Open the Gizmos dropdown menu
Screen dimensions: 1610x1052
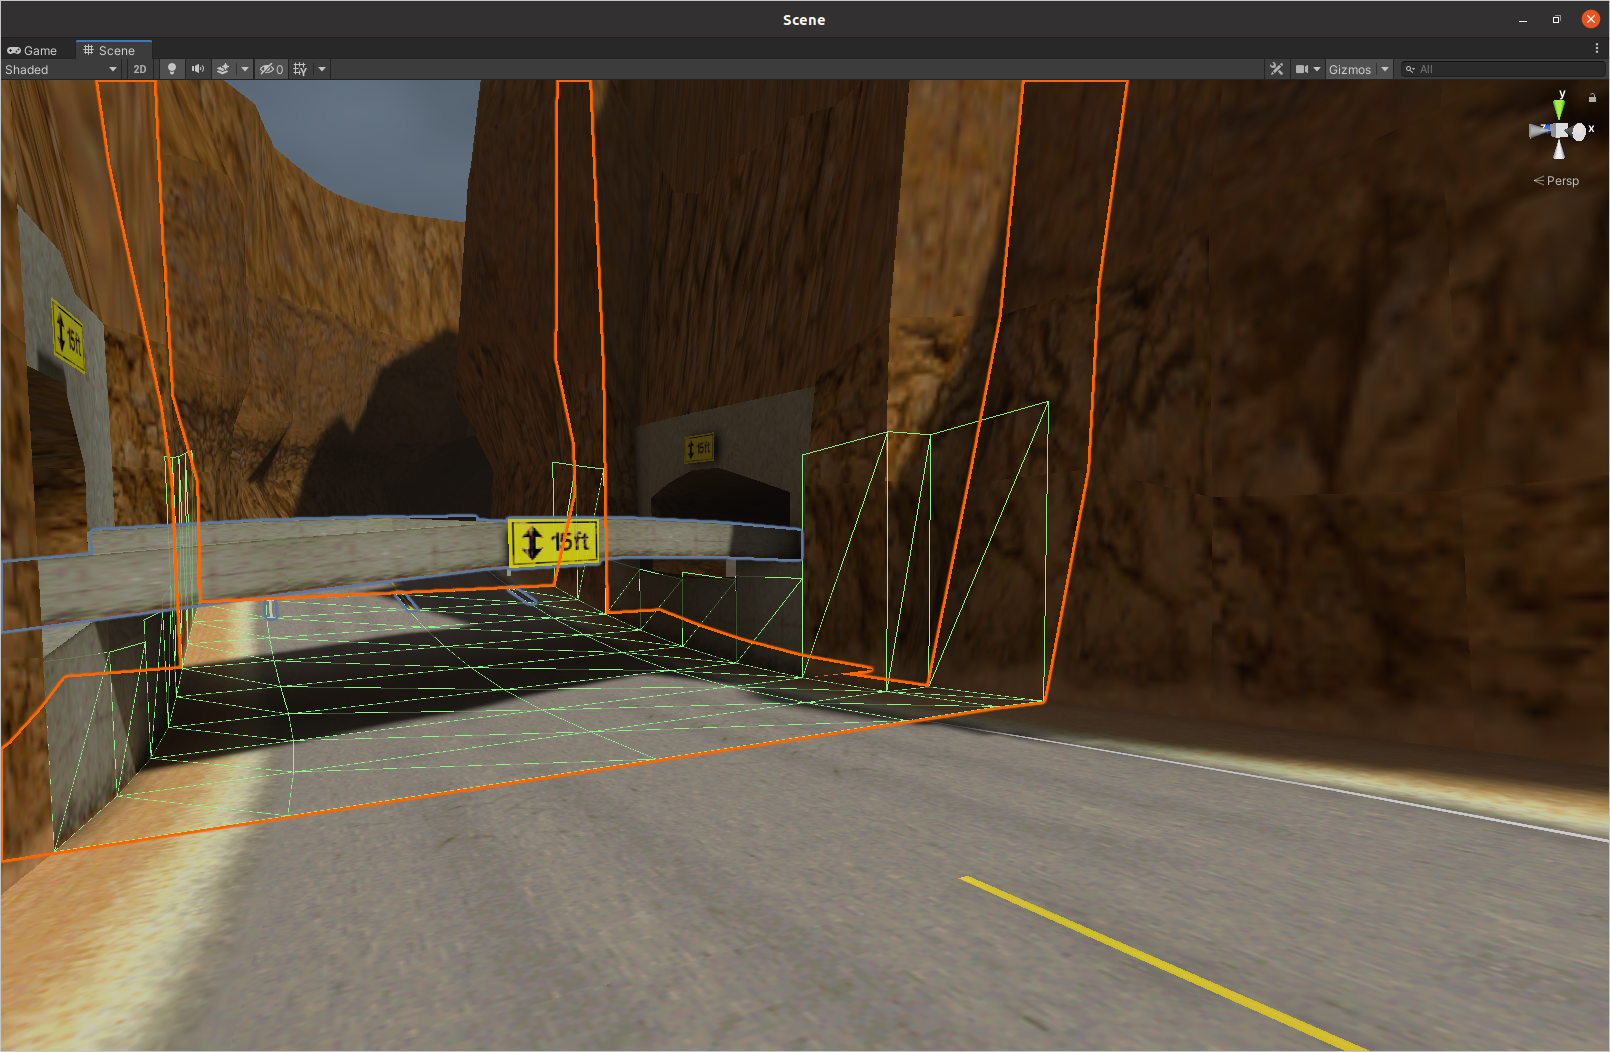coord(1385,68)
